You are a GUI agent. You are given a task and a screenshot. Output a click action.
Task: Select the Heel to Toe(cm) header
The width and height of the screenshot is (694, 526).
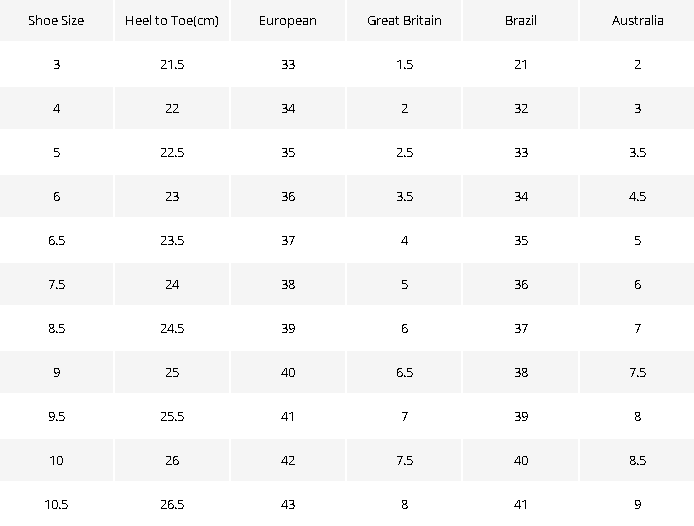tap(172, 20)
